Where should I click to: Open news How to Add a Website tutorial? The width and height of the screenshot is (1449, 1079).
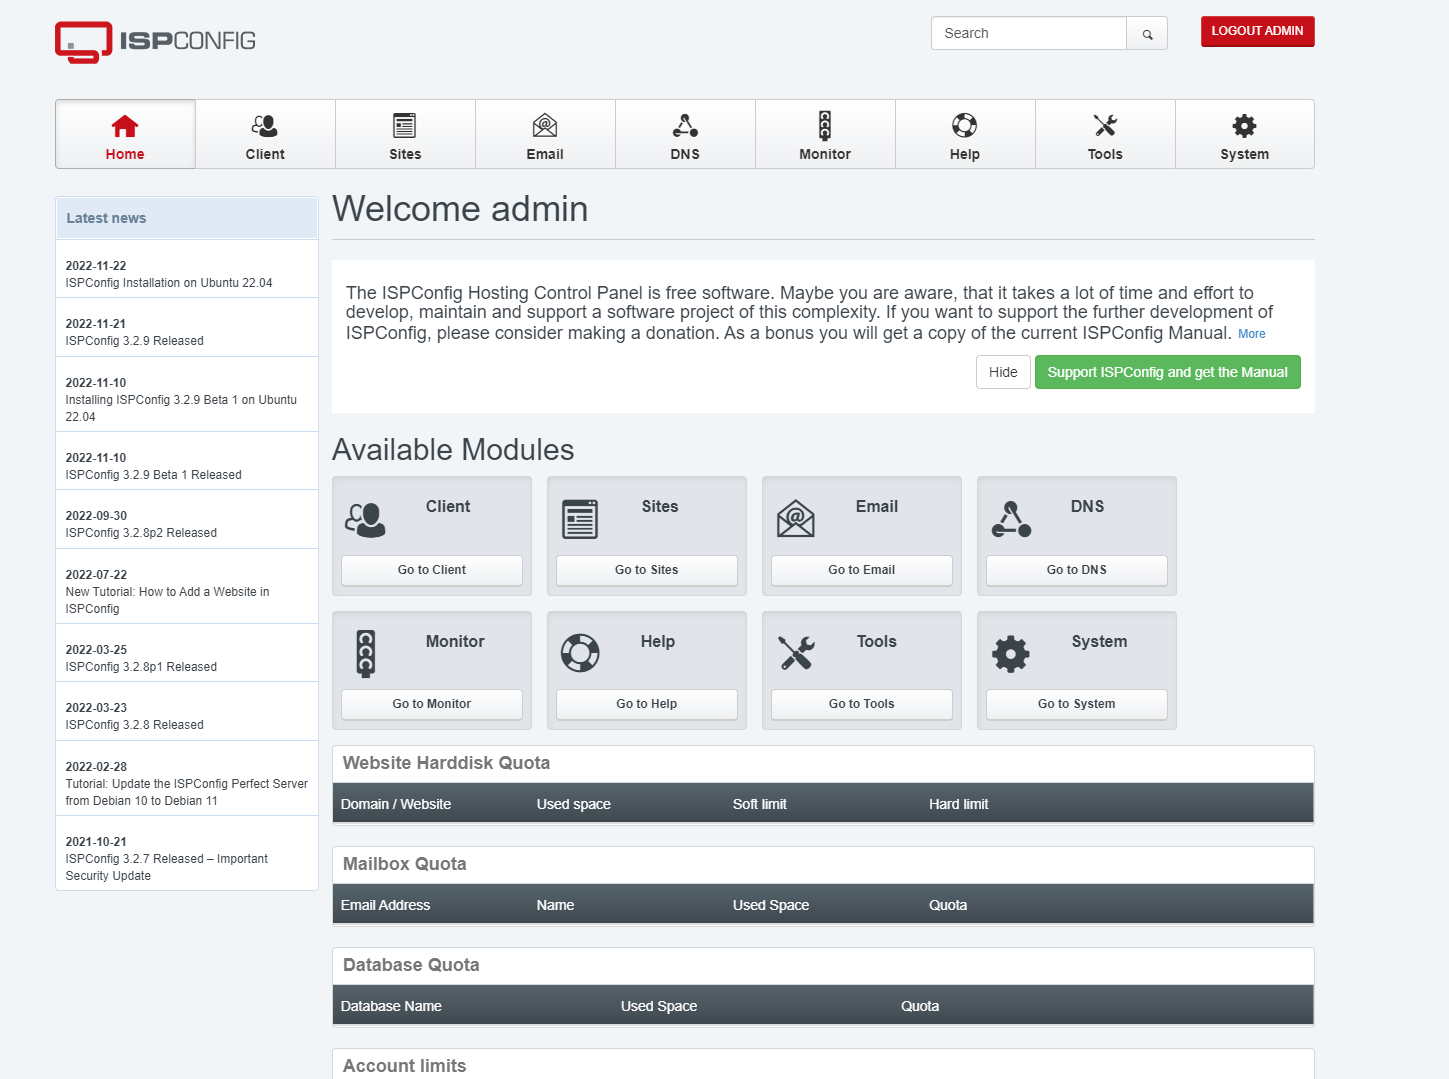(x=167, y=600)
